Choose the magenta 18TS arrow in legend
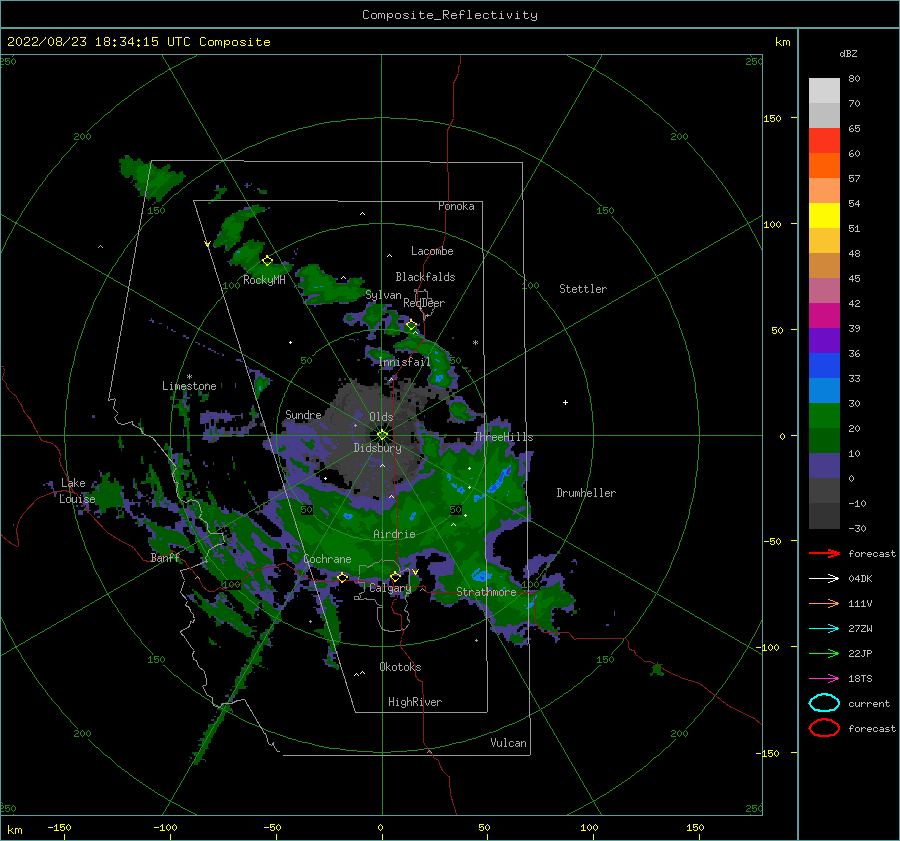The height and width of the screenshot is (841, 900). click(x=824, y=679)
